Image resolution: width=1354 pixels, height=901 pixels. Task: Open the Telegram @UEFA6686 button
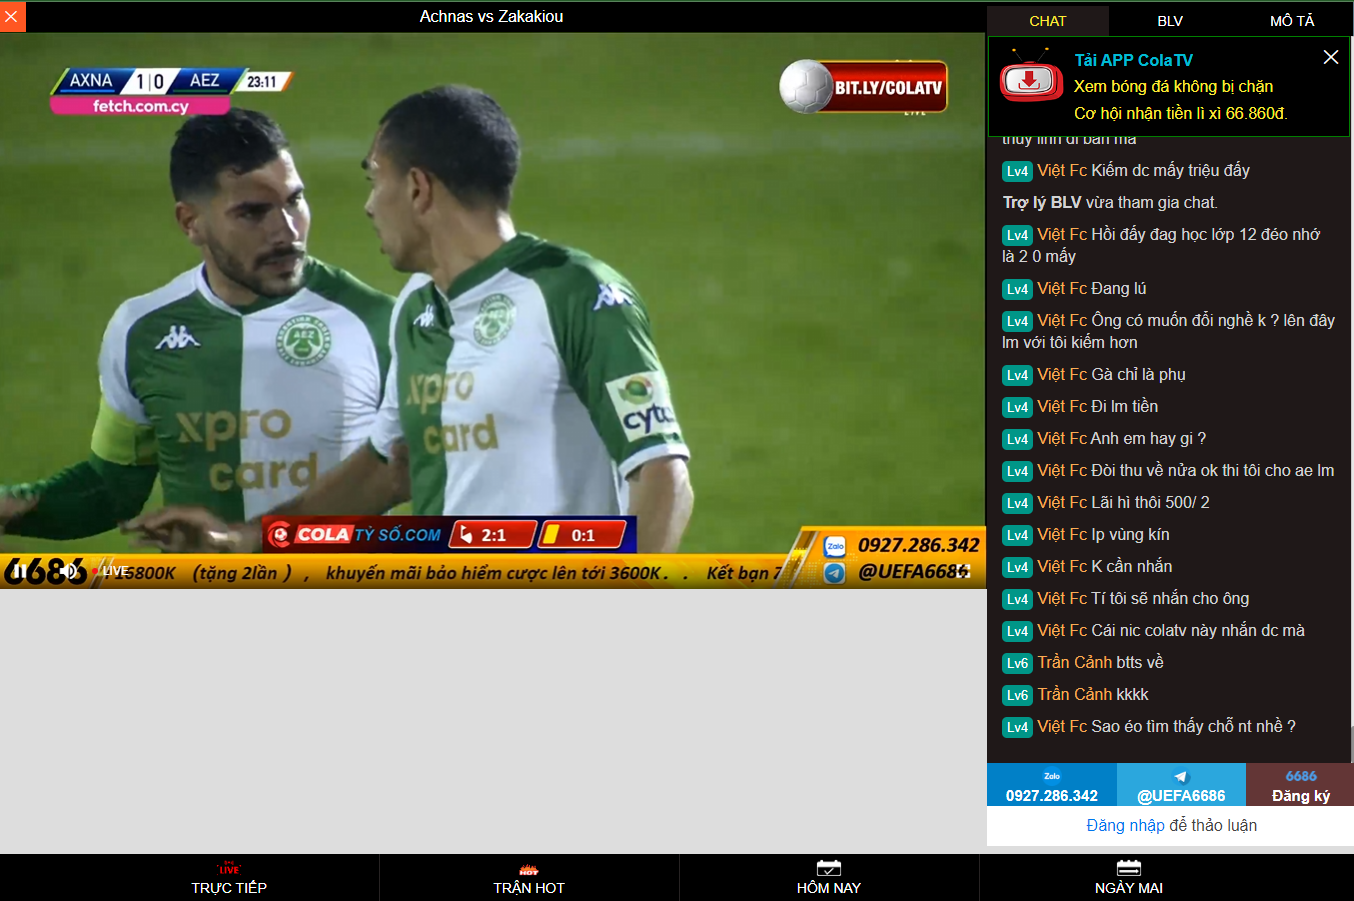[1180, 786]
